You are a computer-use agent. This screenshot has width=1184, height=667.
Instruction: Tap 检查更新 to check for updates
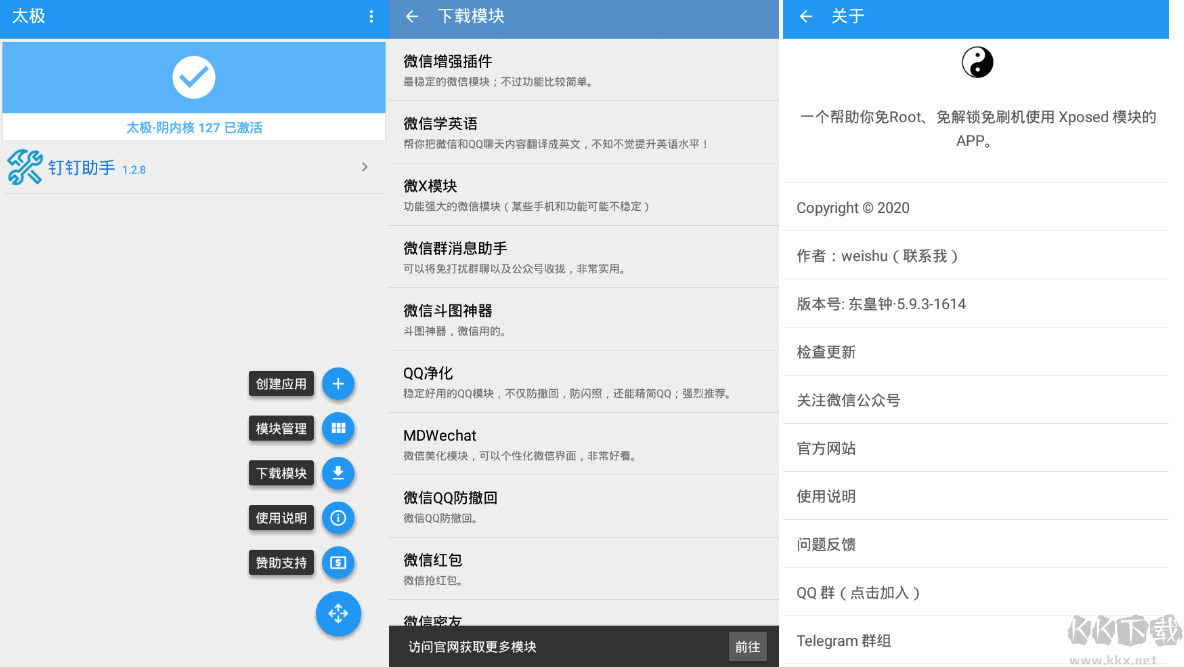[x=827, y=352]
